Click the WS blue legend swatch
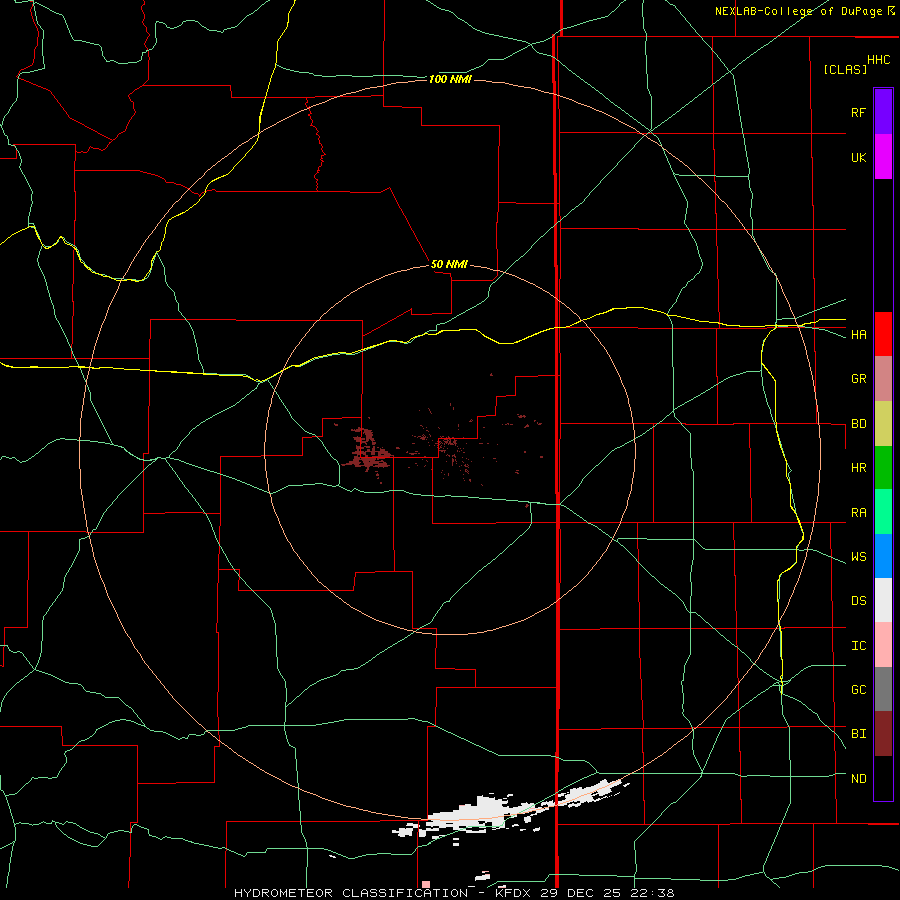The image size is (900, 900). coord(883,556)
